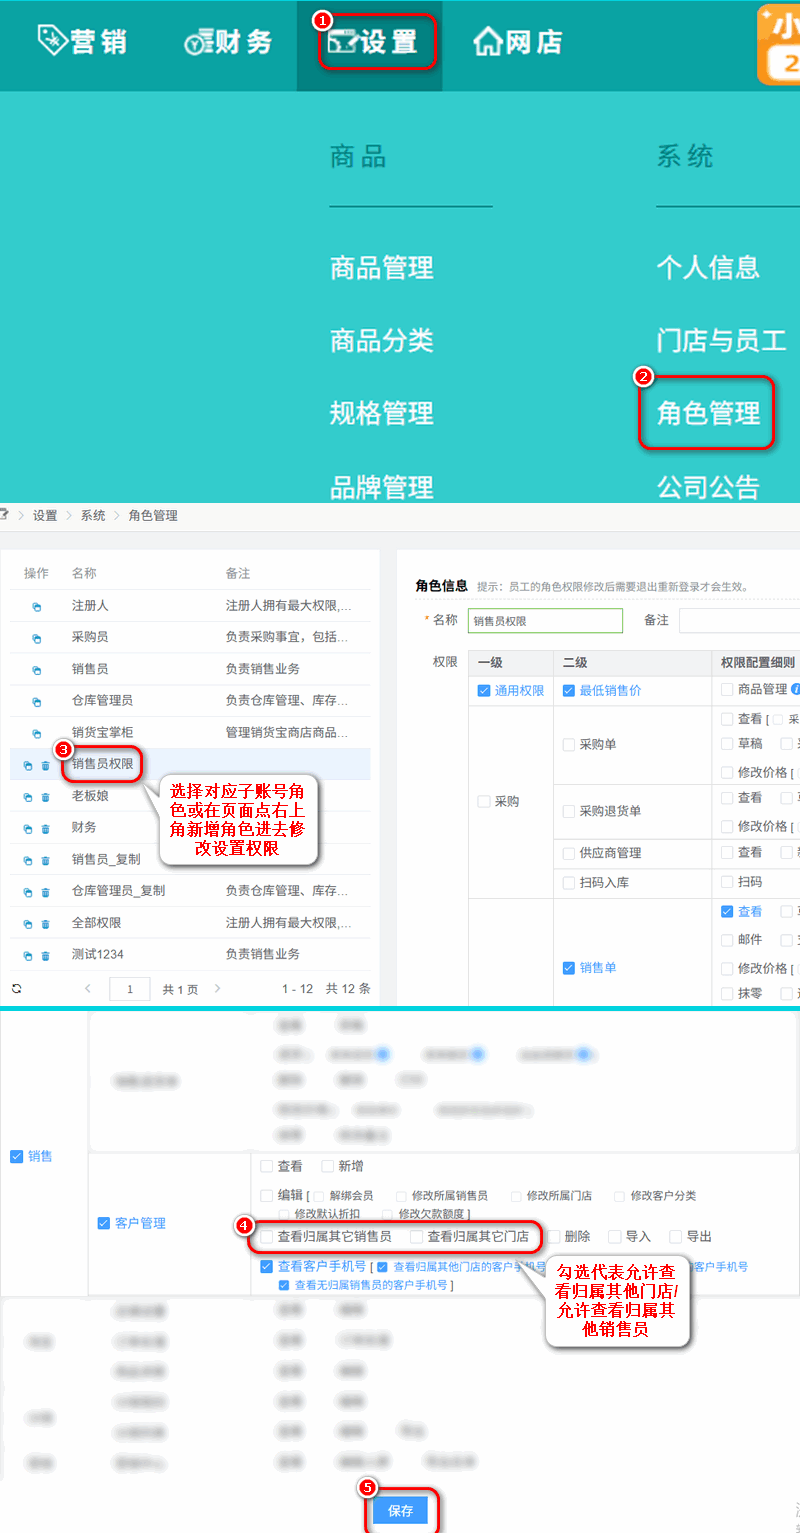Go to next page arrow in pagination
800x1533 pixels.
218,988
